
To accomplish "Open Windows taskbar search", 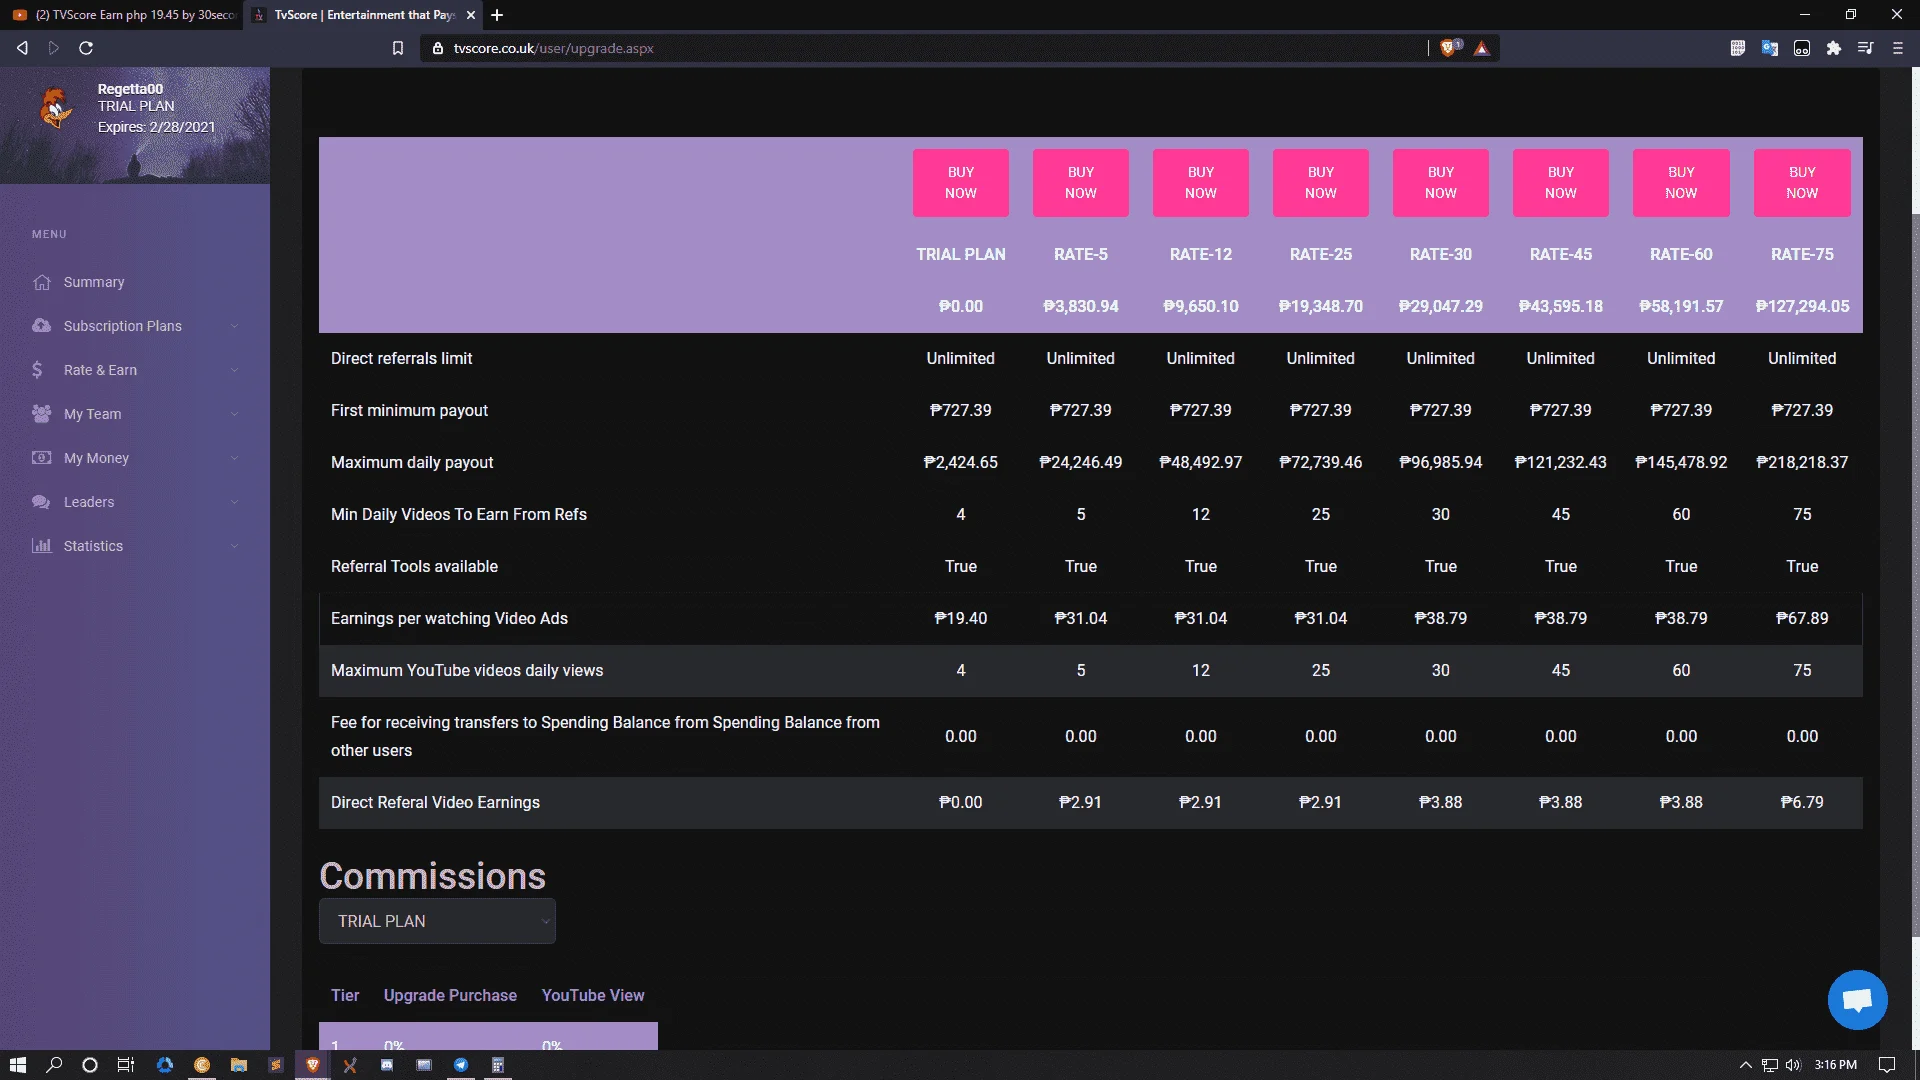I will tap(54, 1065).
